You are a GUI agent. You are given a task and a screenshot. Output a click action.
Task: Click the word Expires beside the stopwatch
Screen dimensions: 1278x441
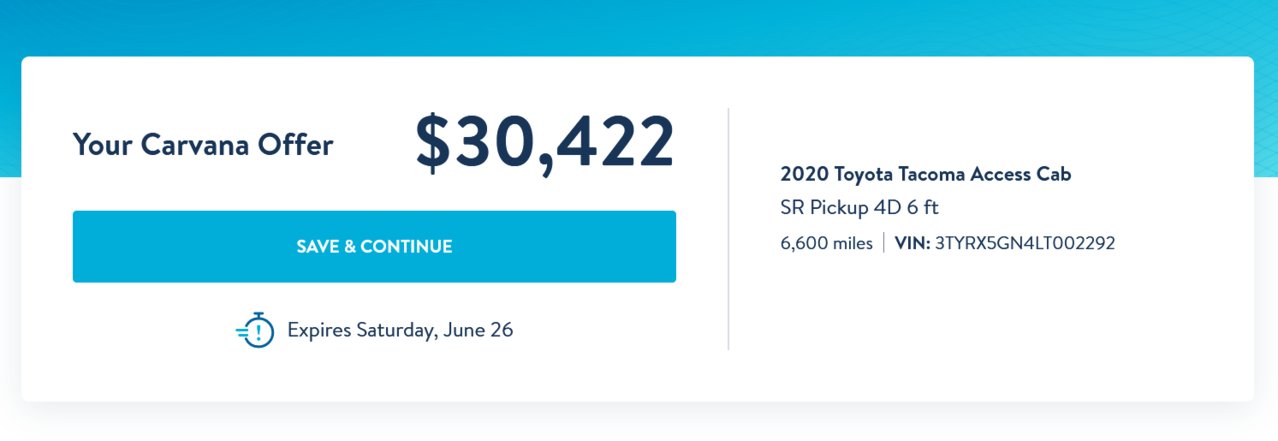pyautogui.click(x=321, y=330)
